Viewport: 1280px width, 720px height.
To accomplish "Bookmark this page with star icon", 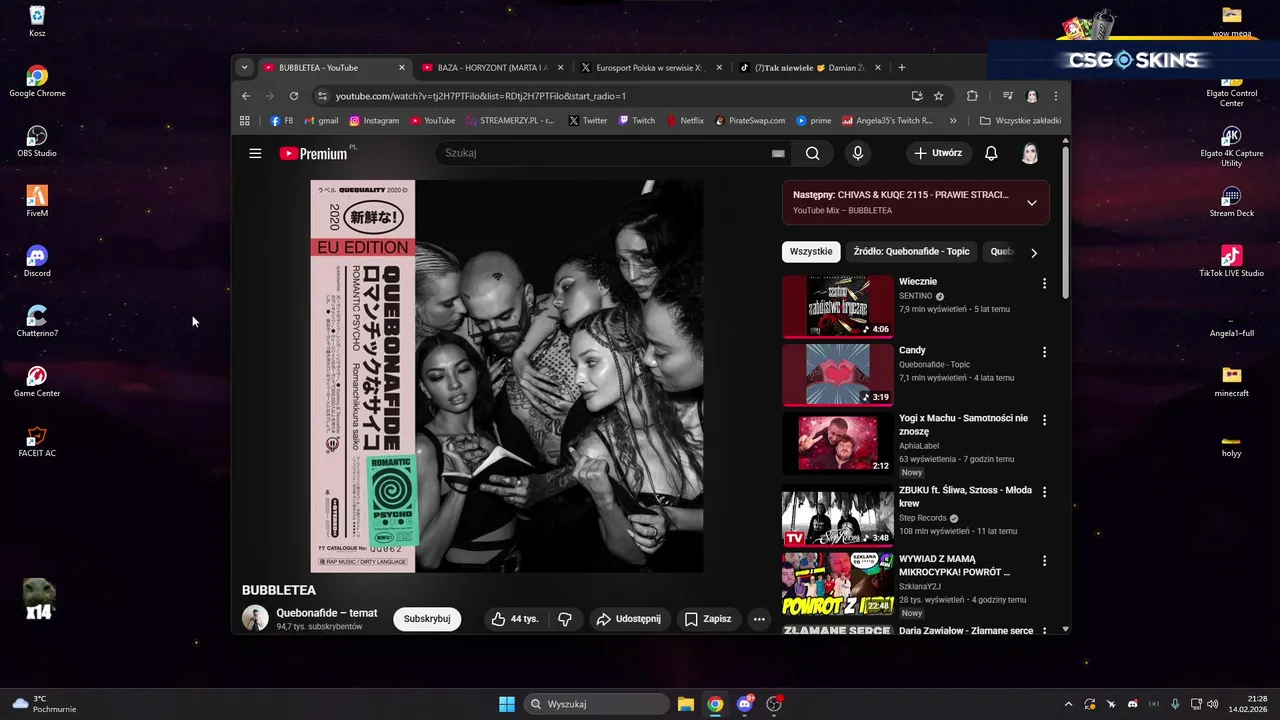I will point(938,96).
